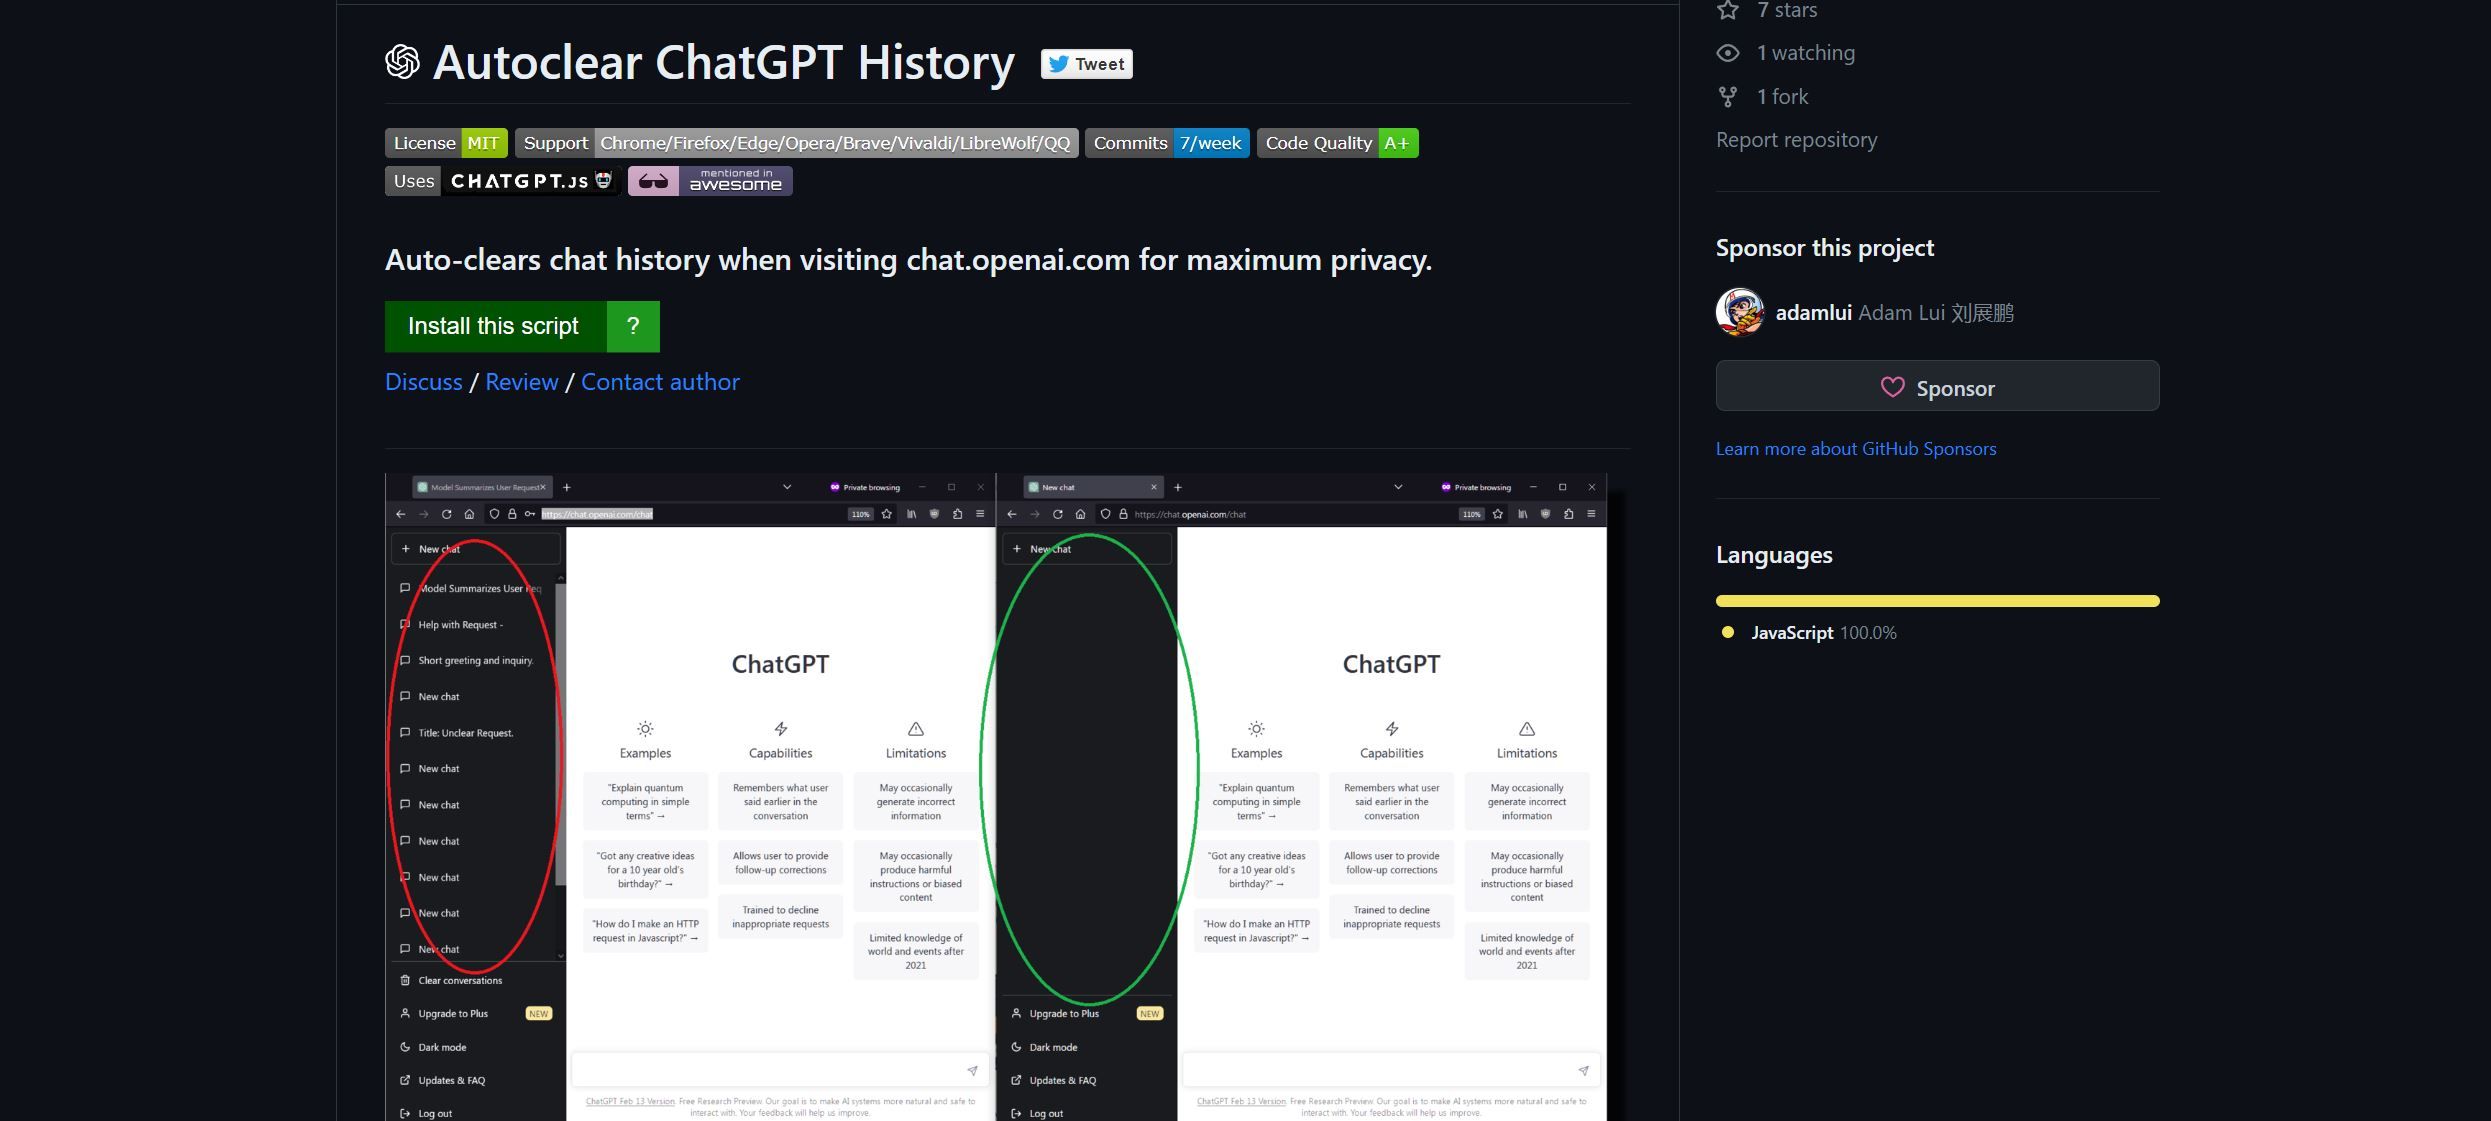
Task: Open the Commits 7/week badge
Action: tap(1167, 143)
